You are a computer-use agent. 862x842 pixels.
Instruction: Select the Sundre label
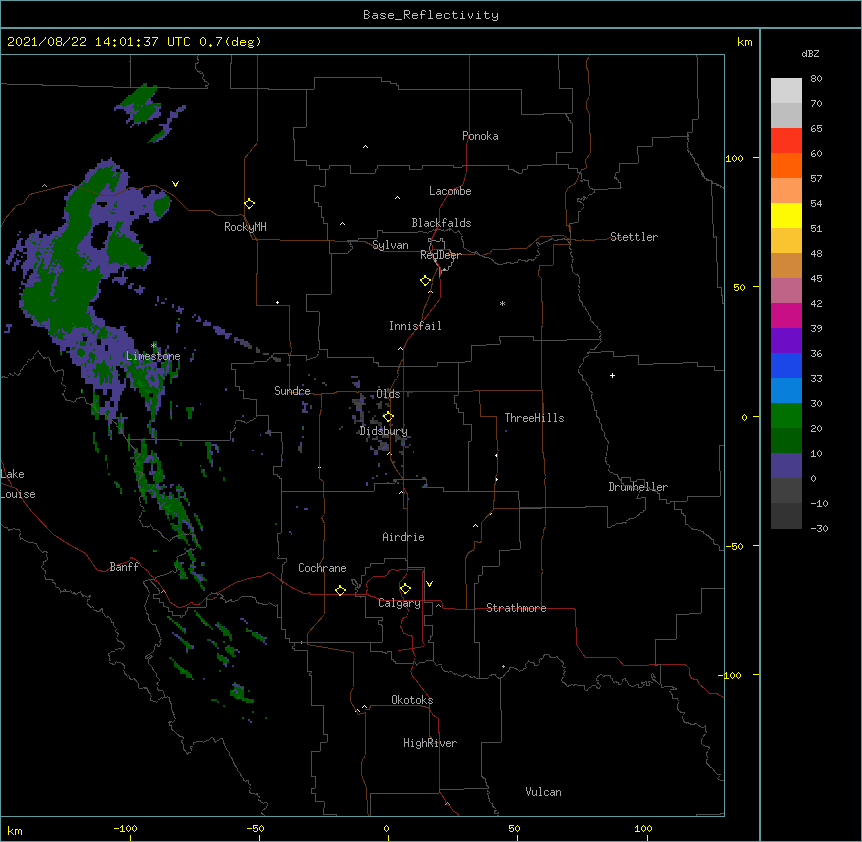pos(292,391)
